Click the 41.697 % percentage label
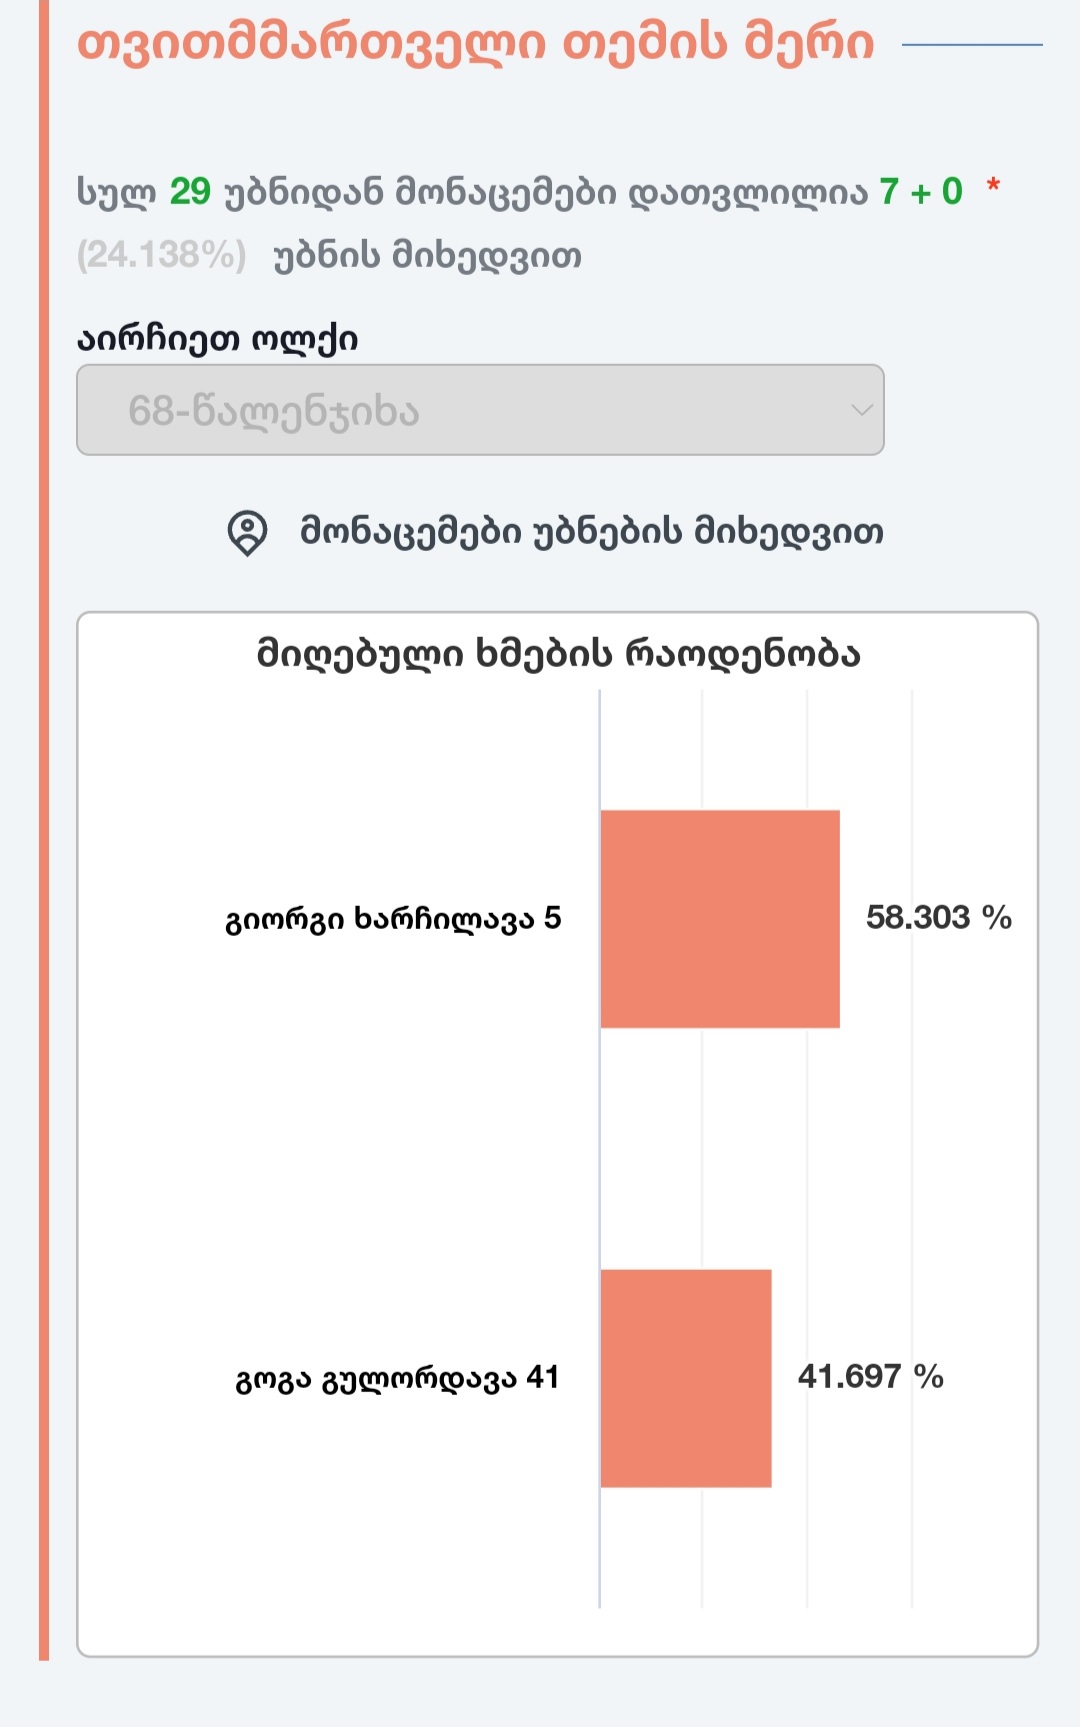Screen dimensions: 1080x1727 (x=871, y=1377)
